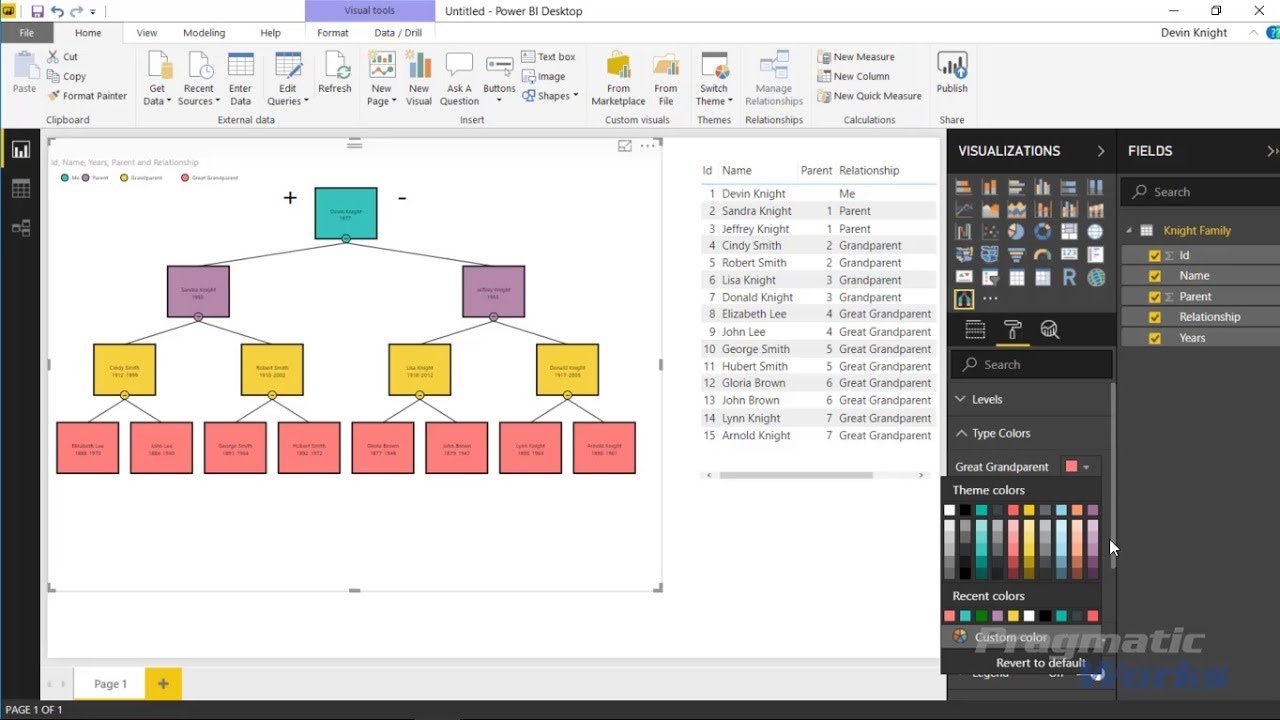Open the Edit Queries dropdown

288,95
